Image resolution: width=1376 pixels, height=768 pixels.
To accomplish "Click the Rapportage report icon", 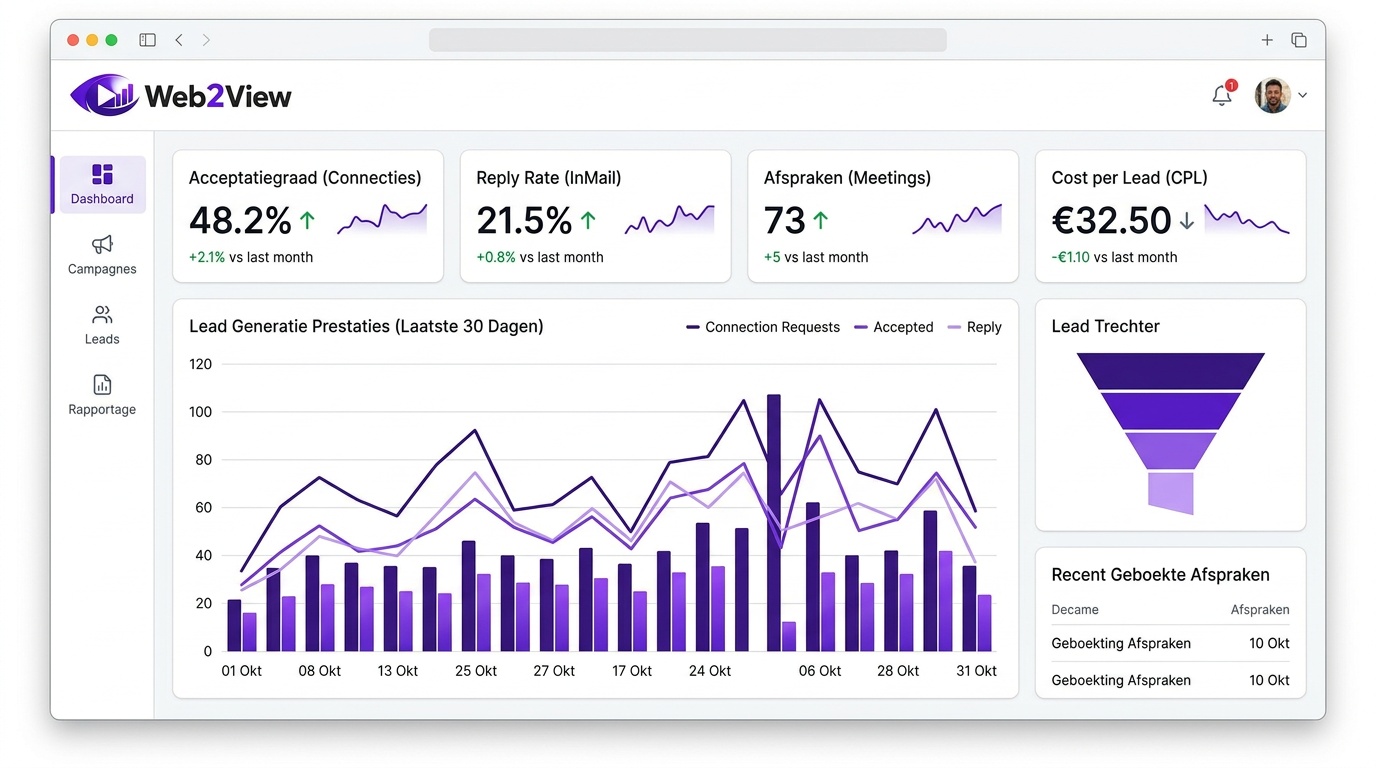I will pos(101,384).
